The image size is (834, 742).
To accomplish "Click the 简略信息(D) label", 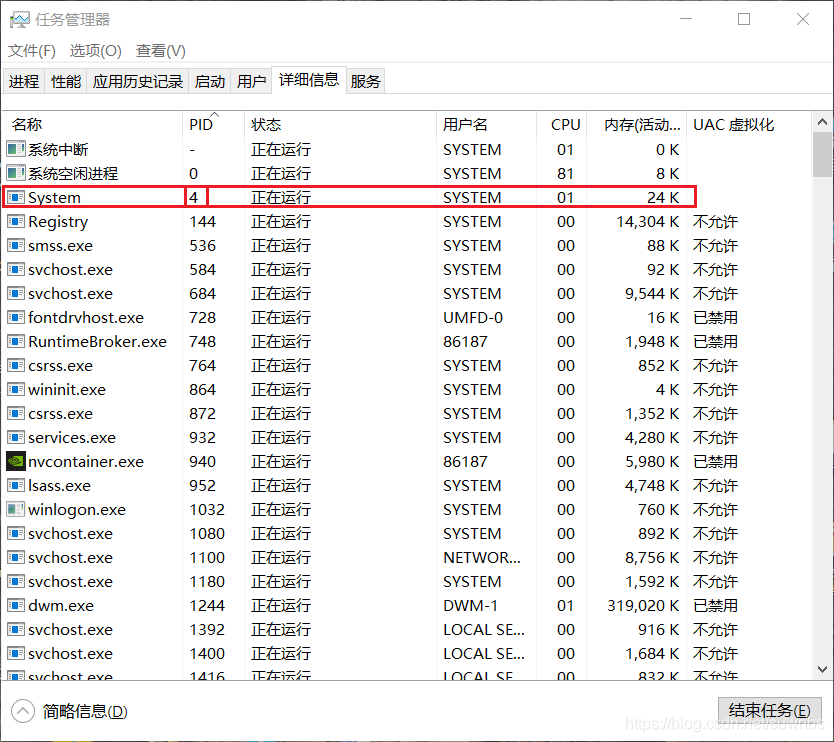I will click(85, 711).
